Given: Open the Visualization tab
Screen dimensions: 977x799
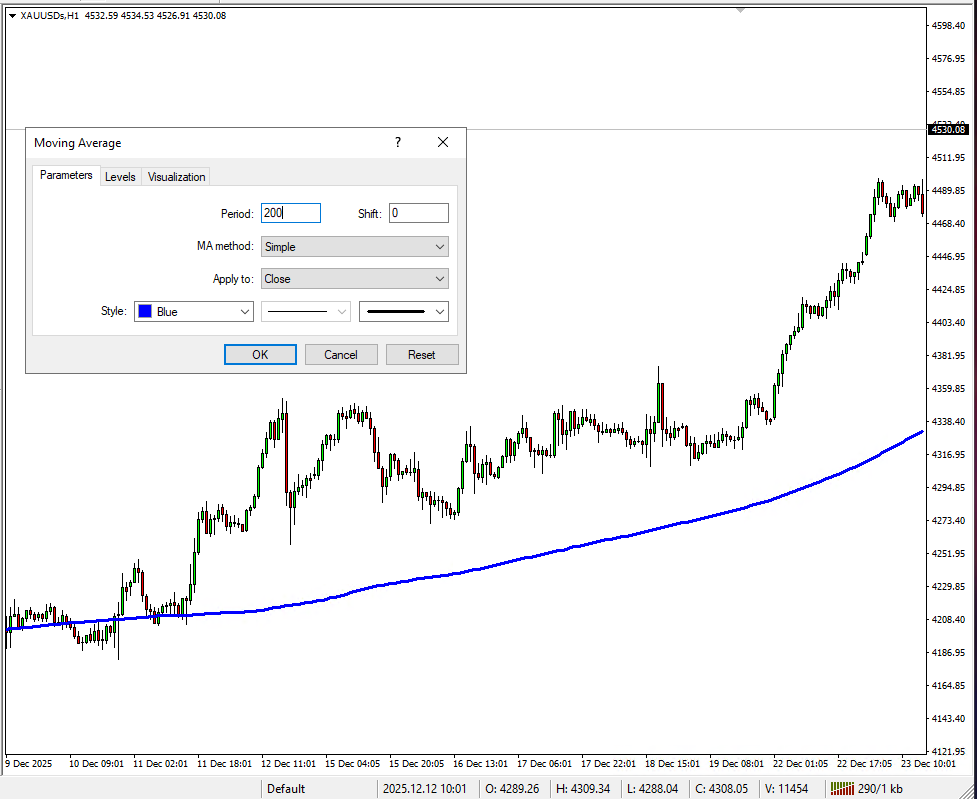Looking at the screenshot, I should coord(176,177).
